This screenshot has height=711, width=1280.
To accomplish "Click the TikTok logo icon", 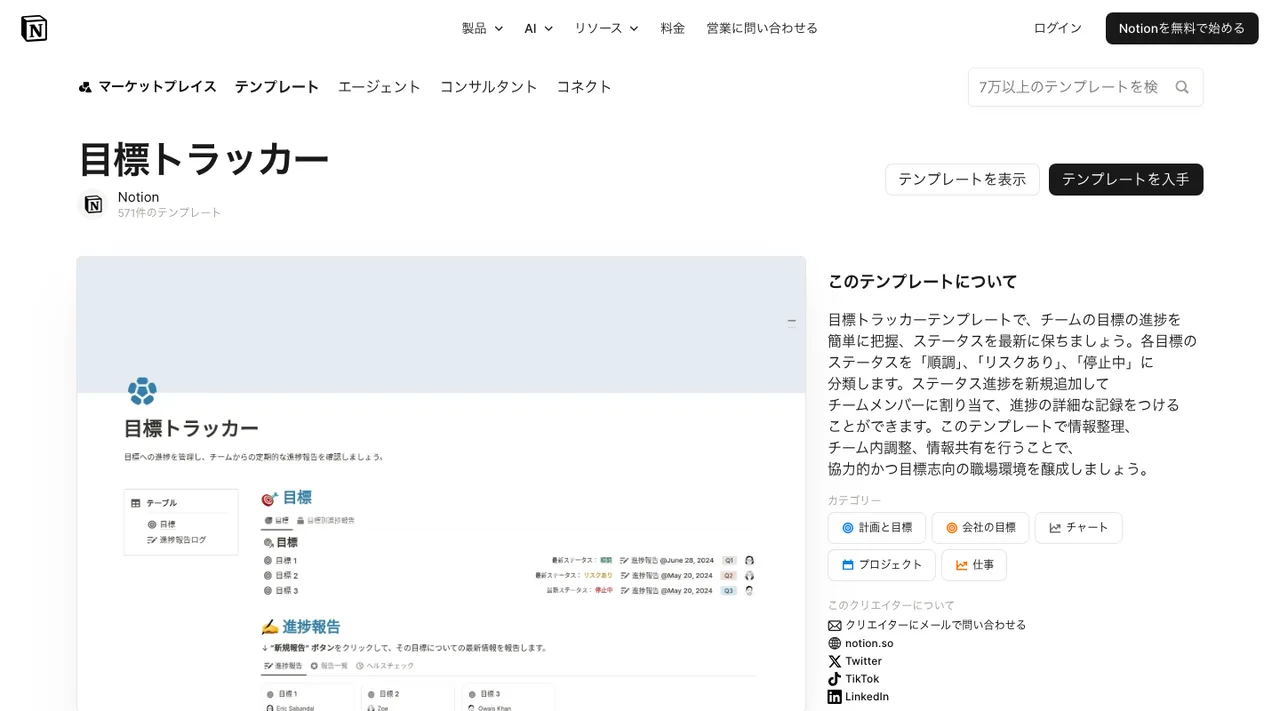I will point(835,679).
